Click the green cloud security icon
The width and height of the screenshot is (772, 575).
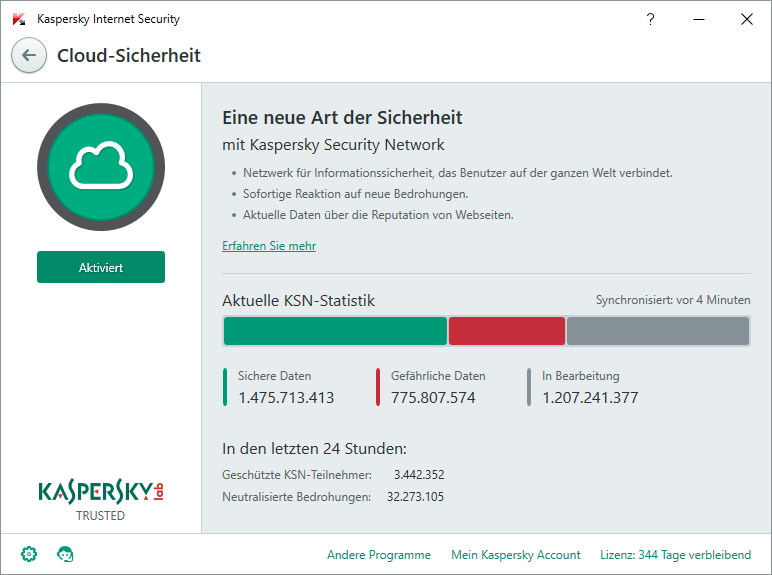[x=101, y=167]
